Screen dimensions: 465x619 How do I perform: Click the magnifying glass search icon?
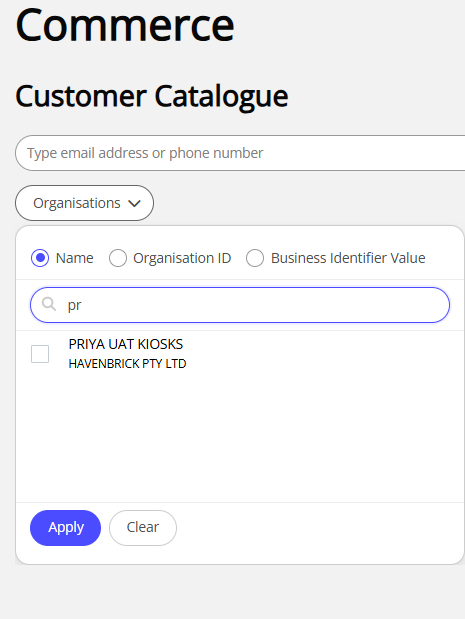coord(49,304)
